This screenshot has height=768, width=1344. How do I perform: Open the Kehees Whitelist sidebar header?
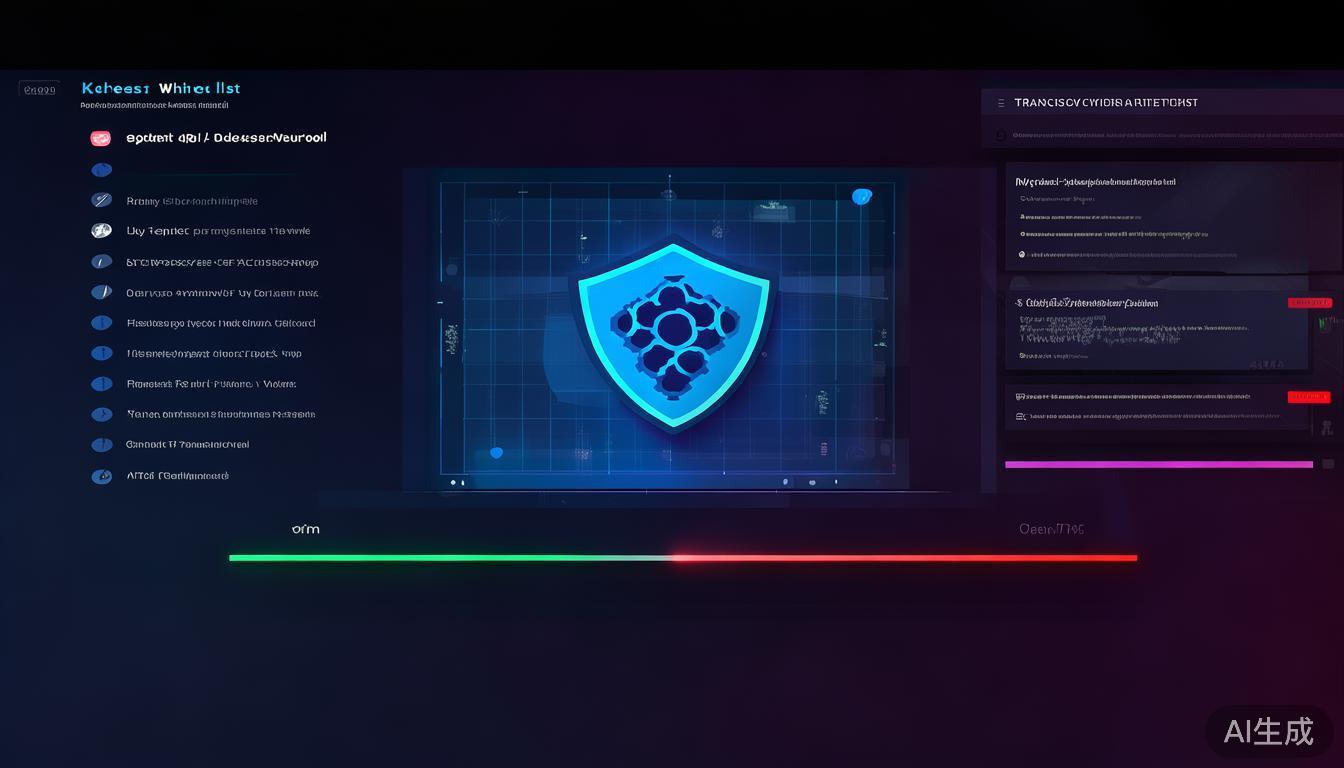pyautogui.click(x=160, y=88)
